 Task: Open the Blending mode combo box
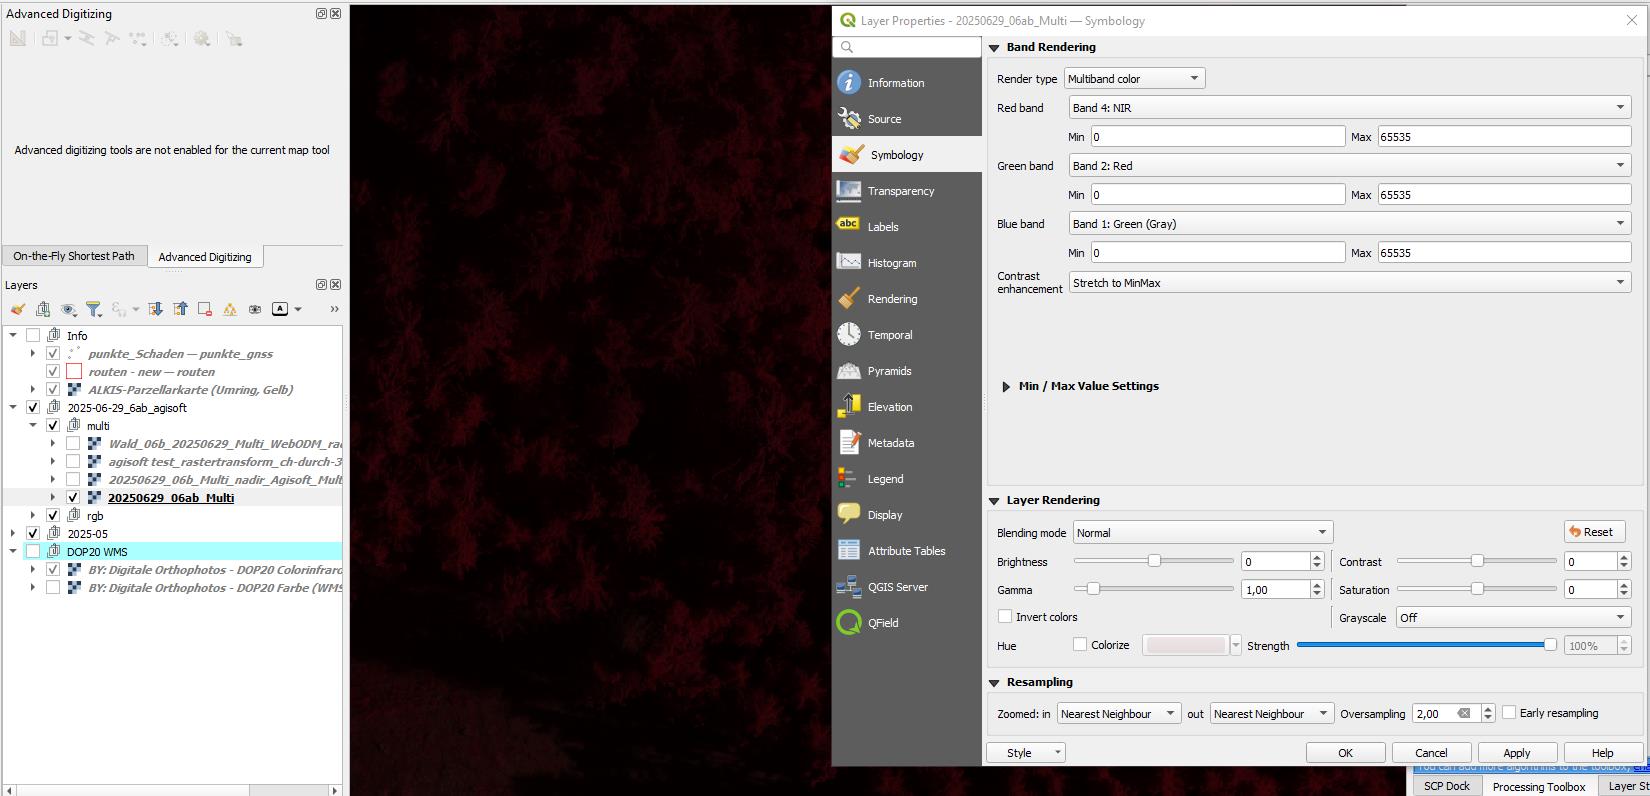tap(1203, 533)
